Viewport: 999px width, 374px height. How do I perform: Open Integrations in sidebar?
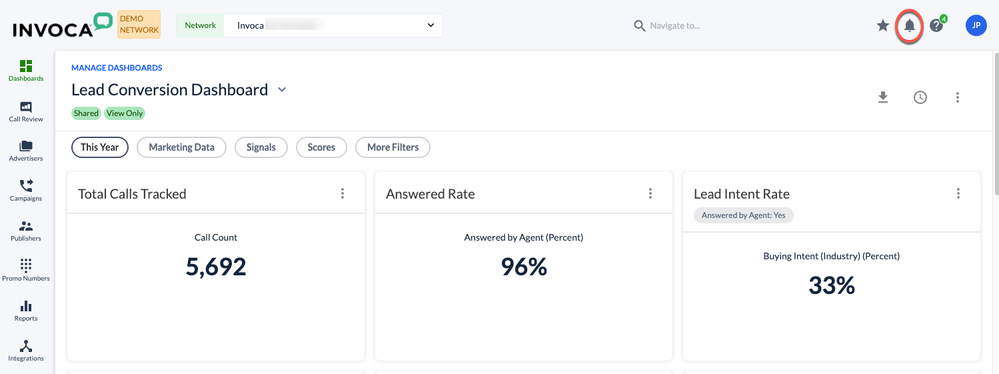pyautogui.click(x=26, y=350)
